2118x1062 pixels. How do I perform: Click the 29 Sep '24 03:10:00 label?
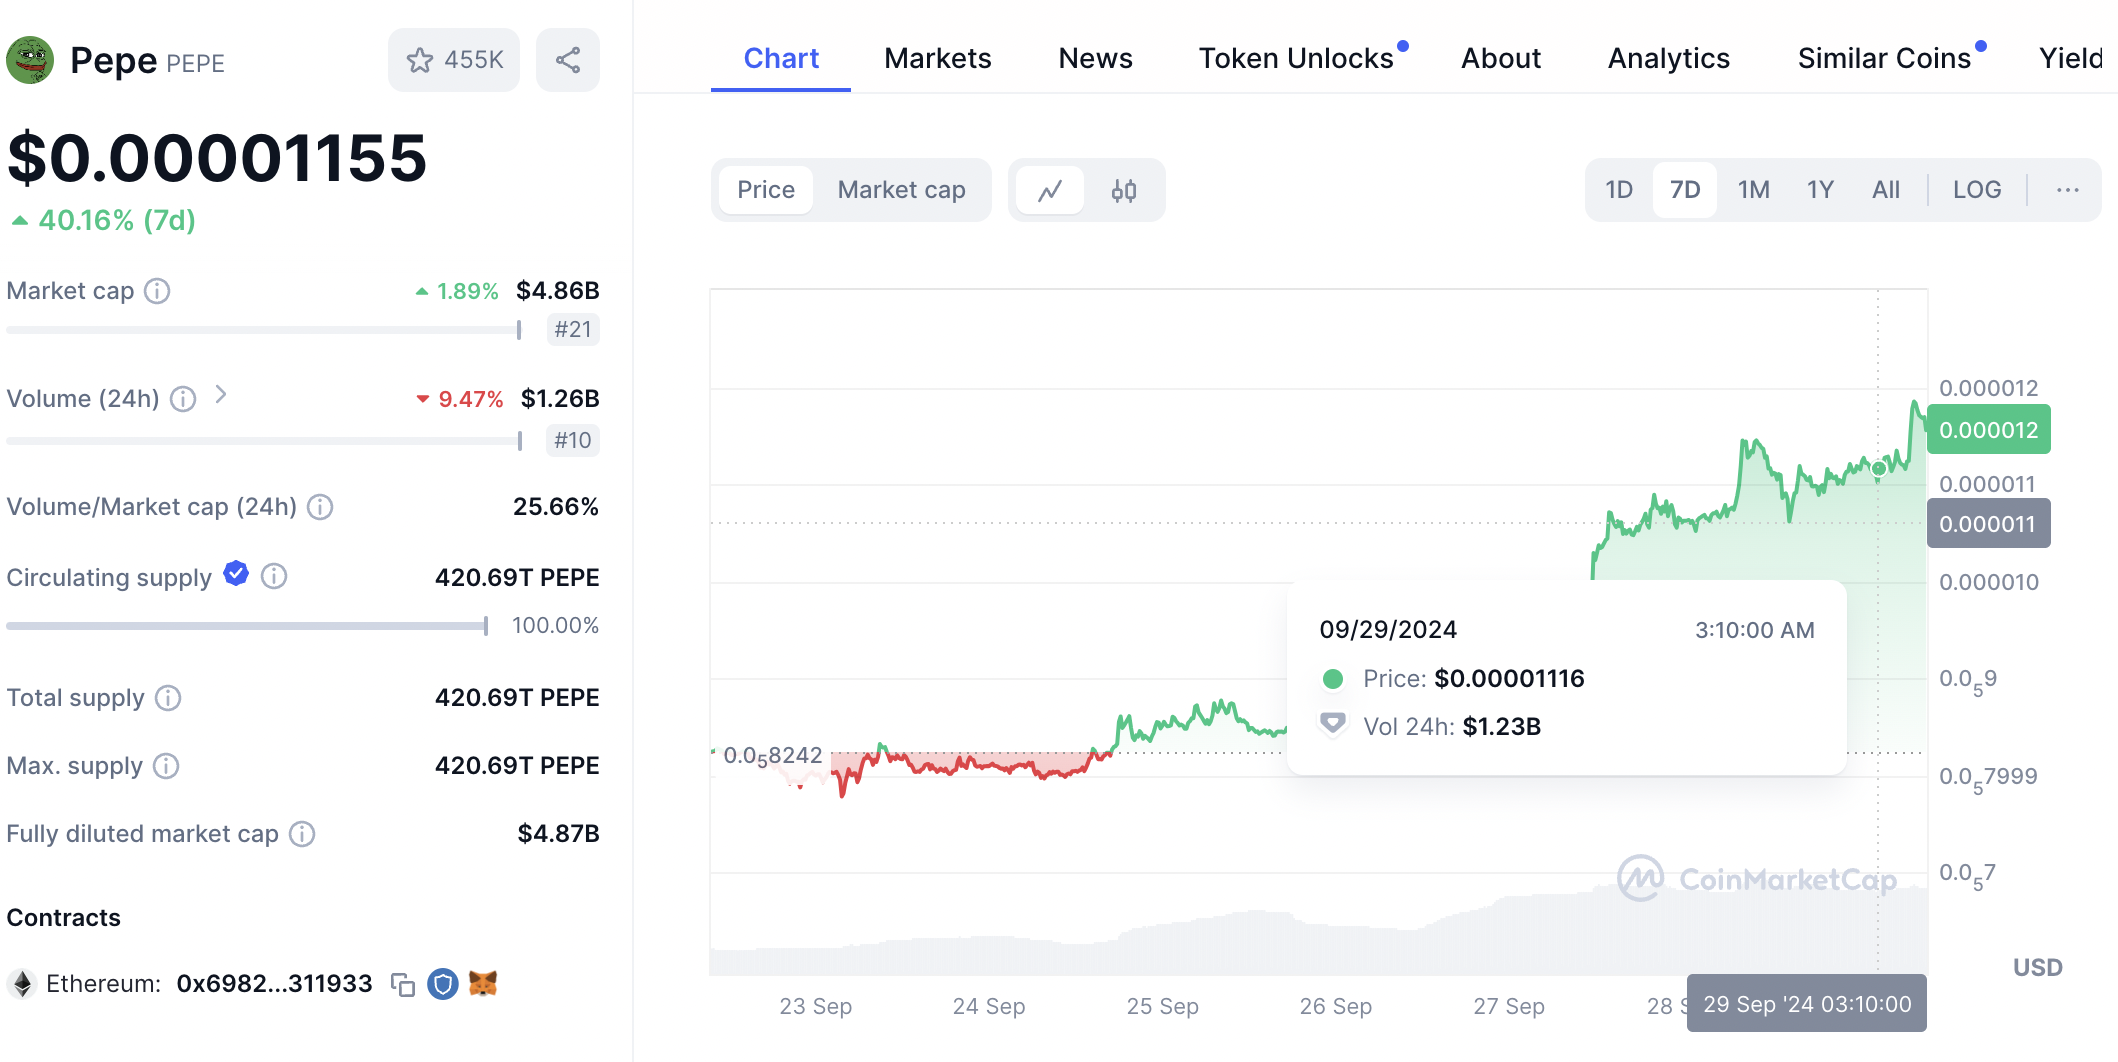[x=1807, y=1004]
